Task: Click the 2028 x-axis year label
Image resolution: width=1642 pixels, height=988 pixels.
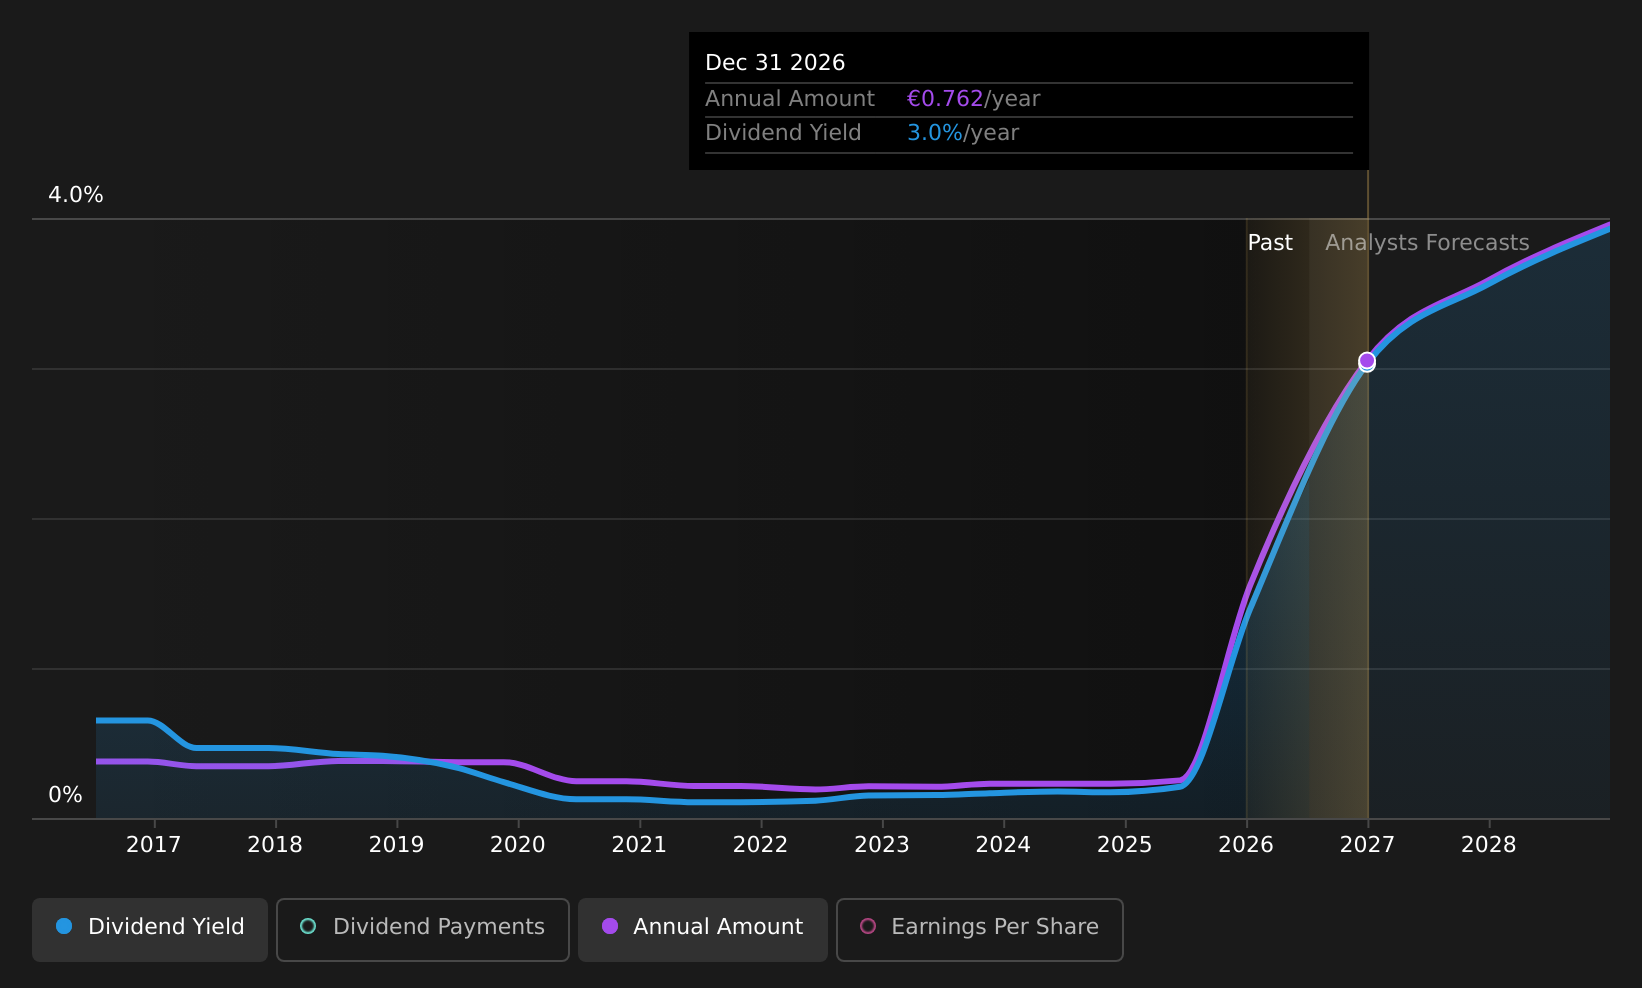Action: click(1489, 845)
